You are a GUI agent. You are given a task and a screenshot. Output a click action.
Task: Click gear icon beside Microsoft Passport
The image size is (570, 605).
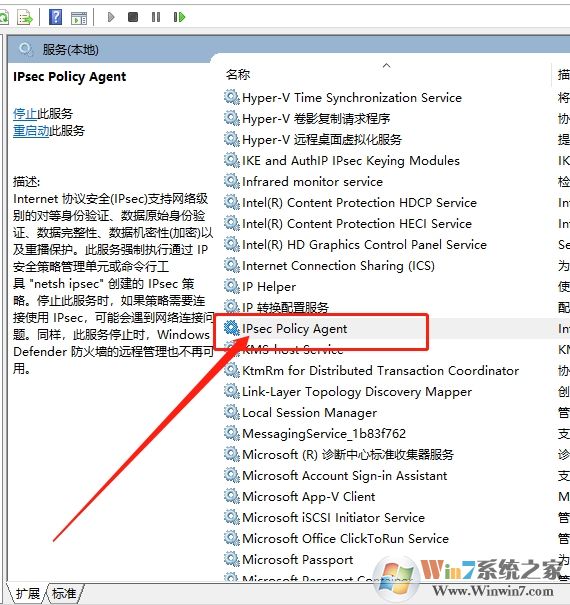point(232,559)
